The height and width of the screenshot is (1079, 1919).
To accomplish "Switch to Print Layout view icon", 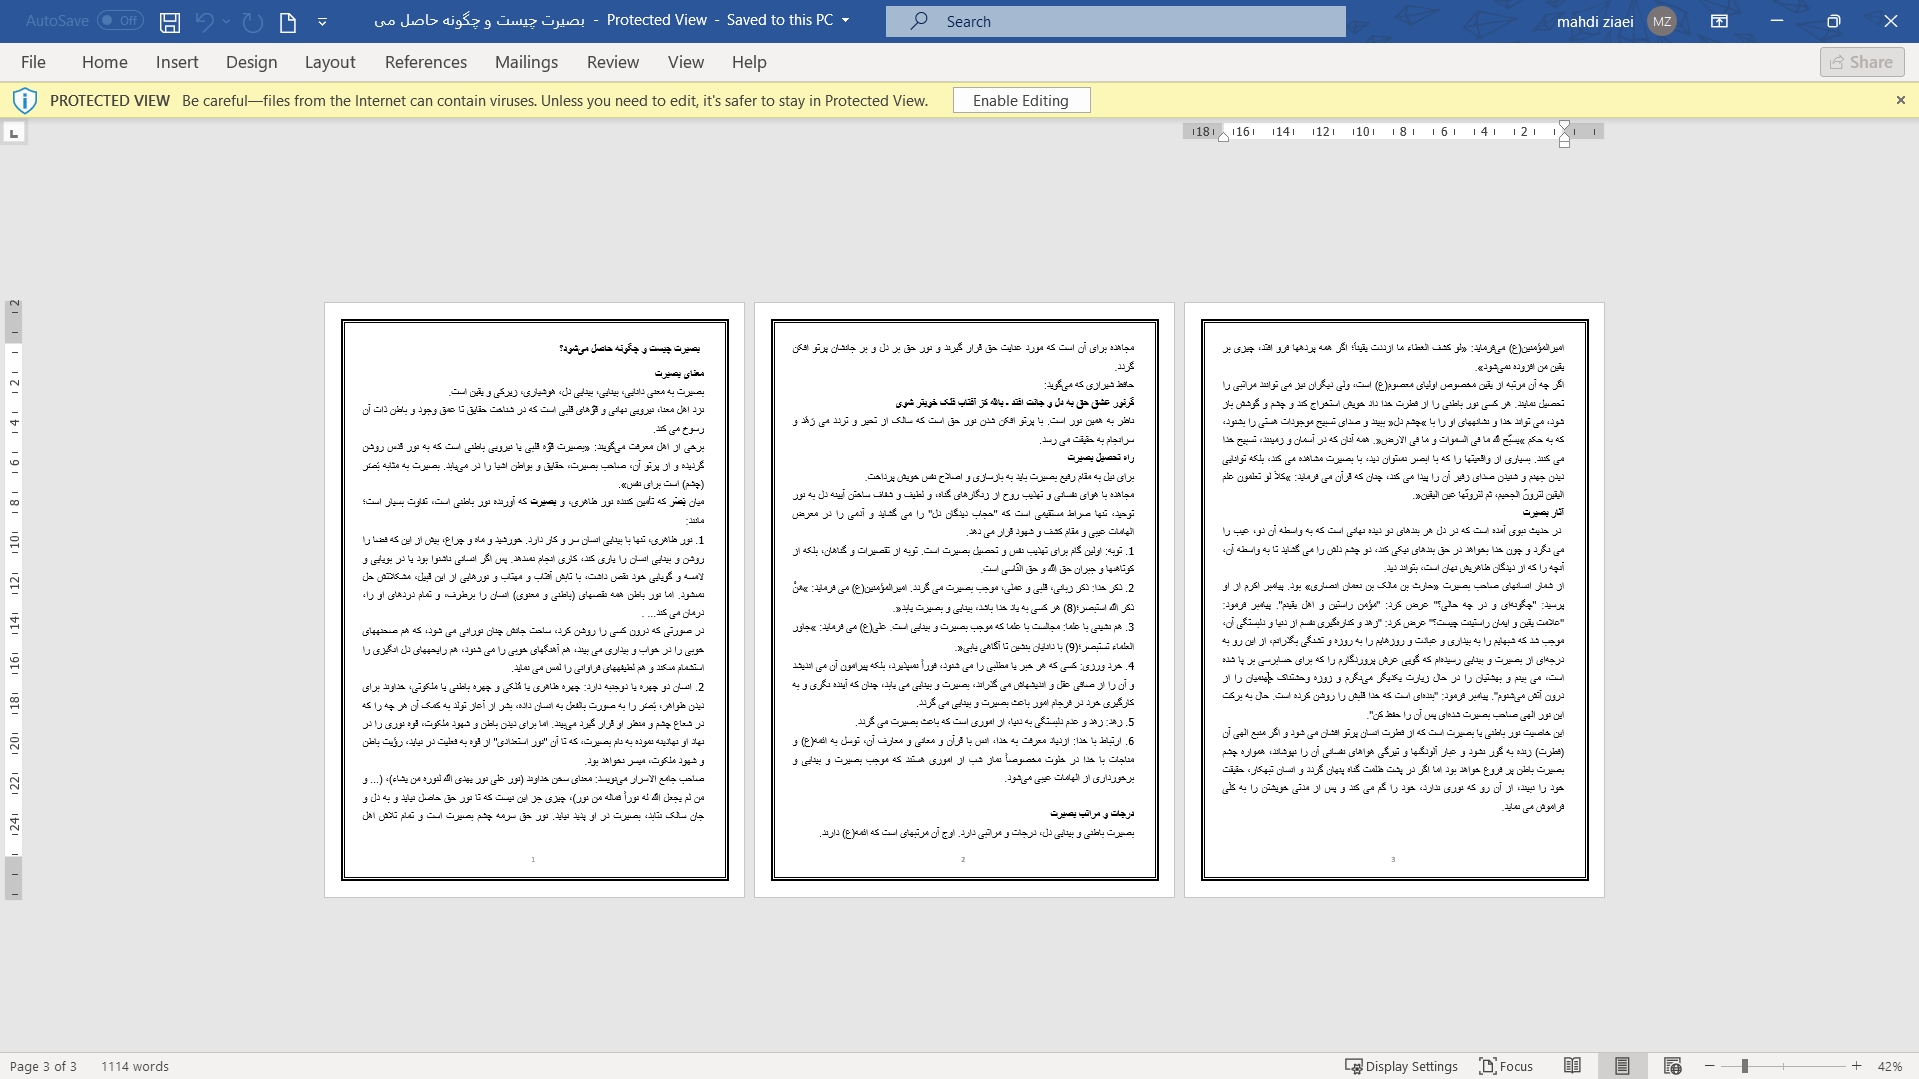I will click(x=1622, y=1066).
